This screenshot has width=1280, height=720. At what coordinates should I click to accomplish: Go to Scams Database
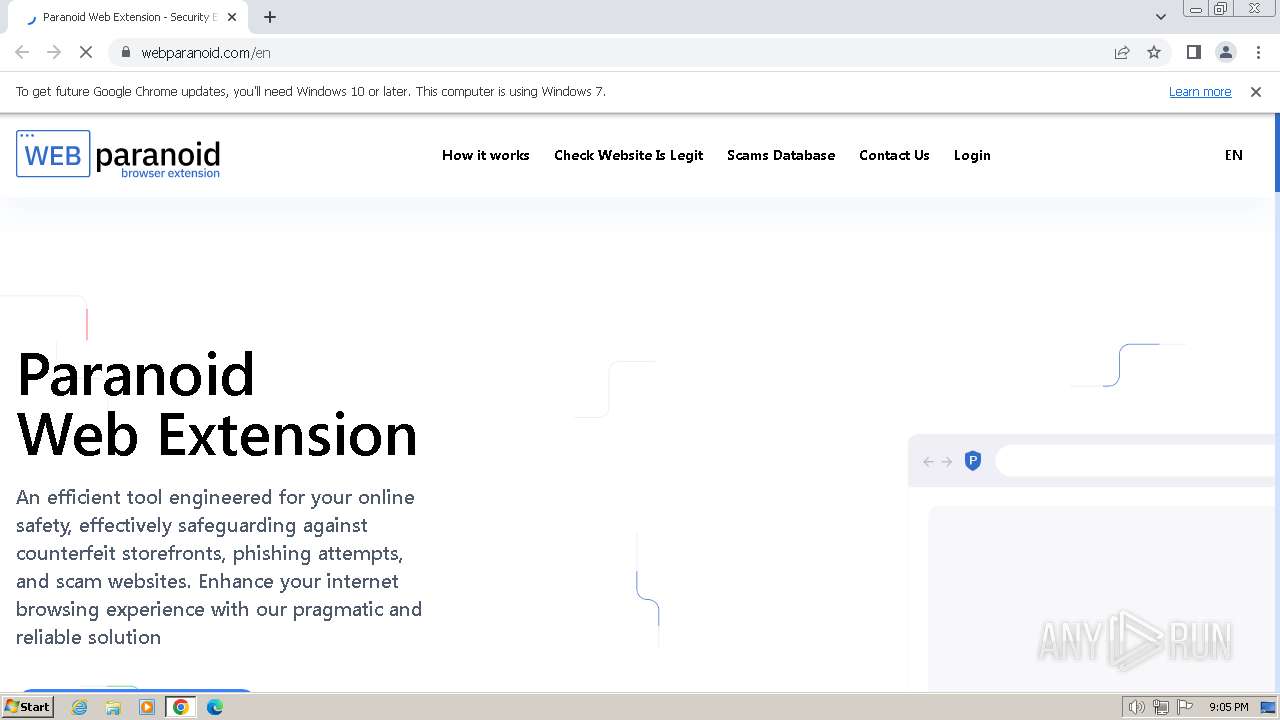coord(781,155)
